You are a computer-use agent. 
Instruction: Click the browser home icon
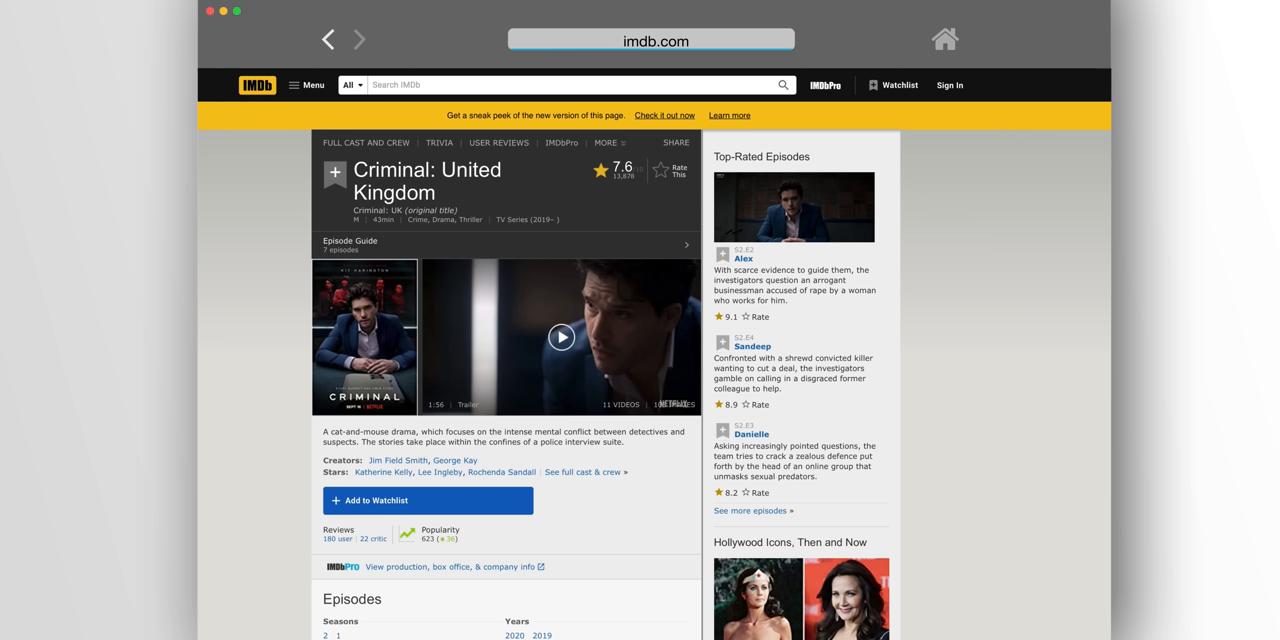pos(944,38)
